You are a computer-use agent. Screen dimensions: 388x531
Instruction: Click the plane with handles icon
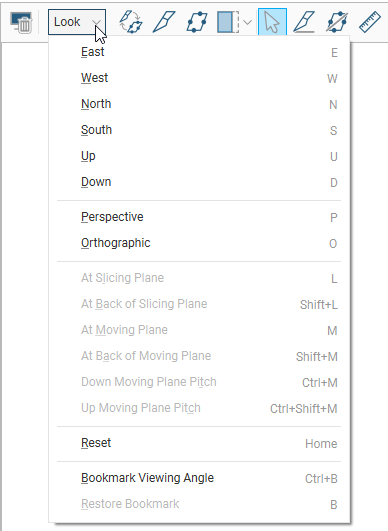(197, 22)
